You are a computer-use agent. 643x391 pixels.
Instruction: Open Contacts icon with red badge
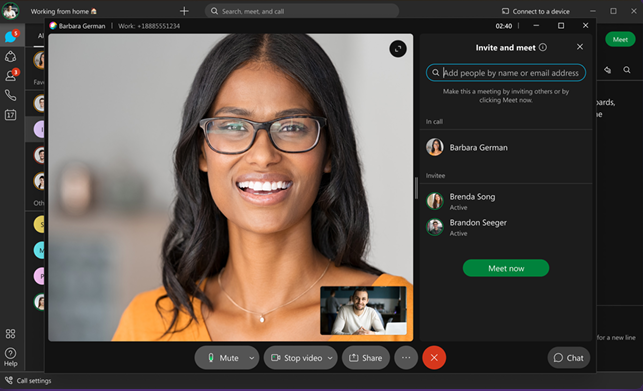11,75
